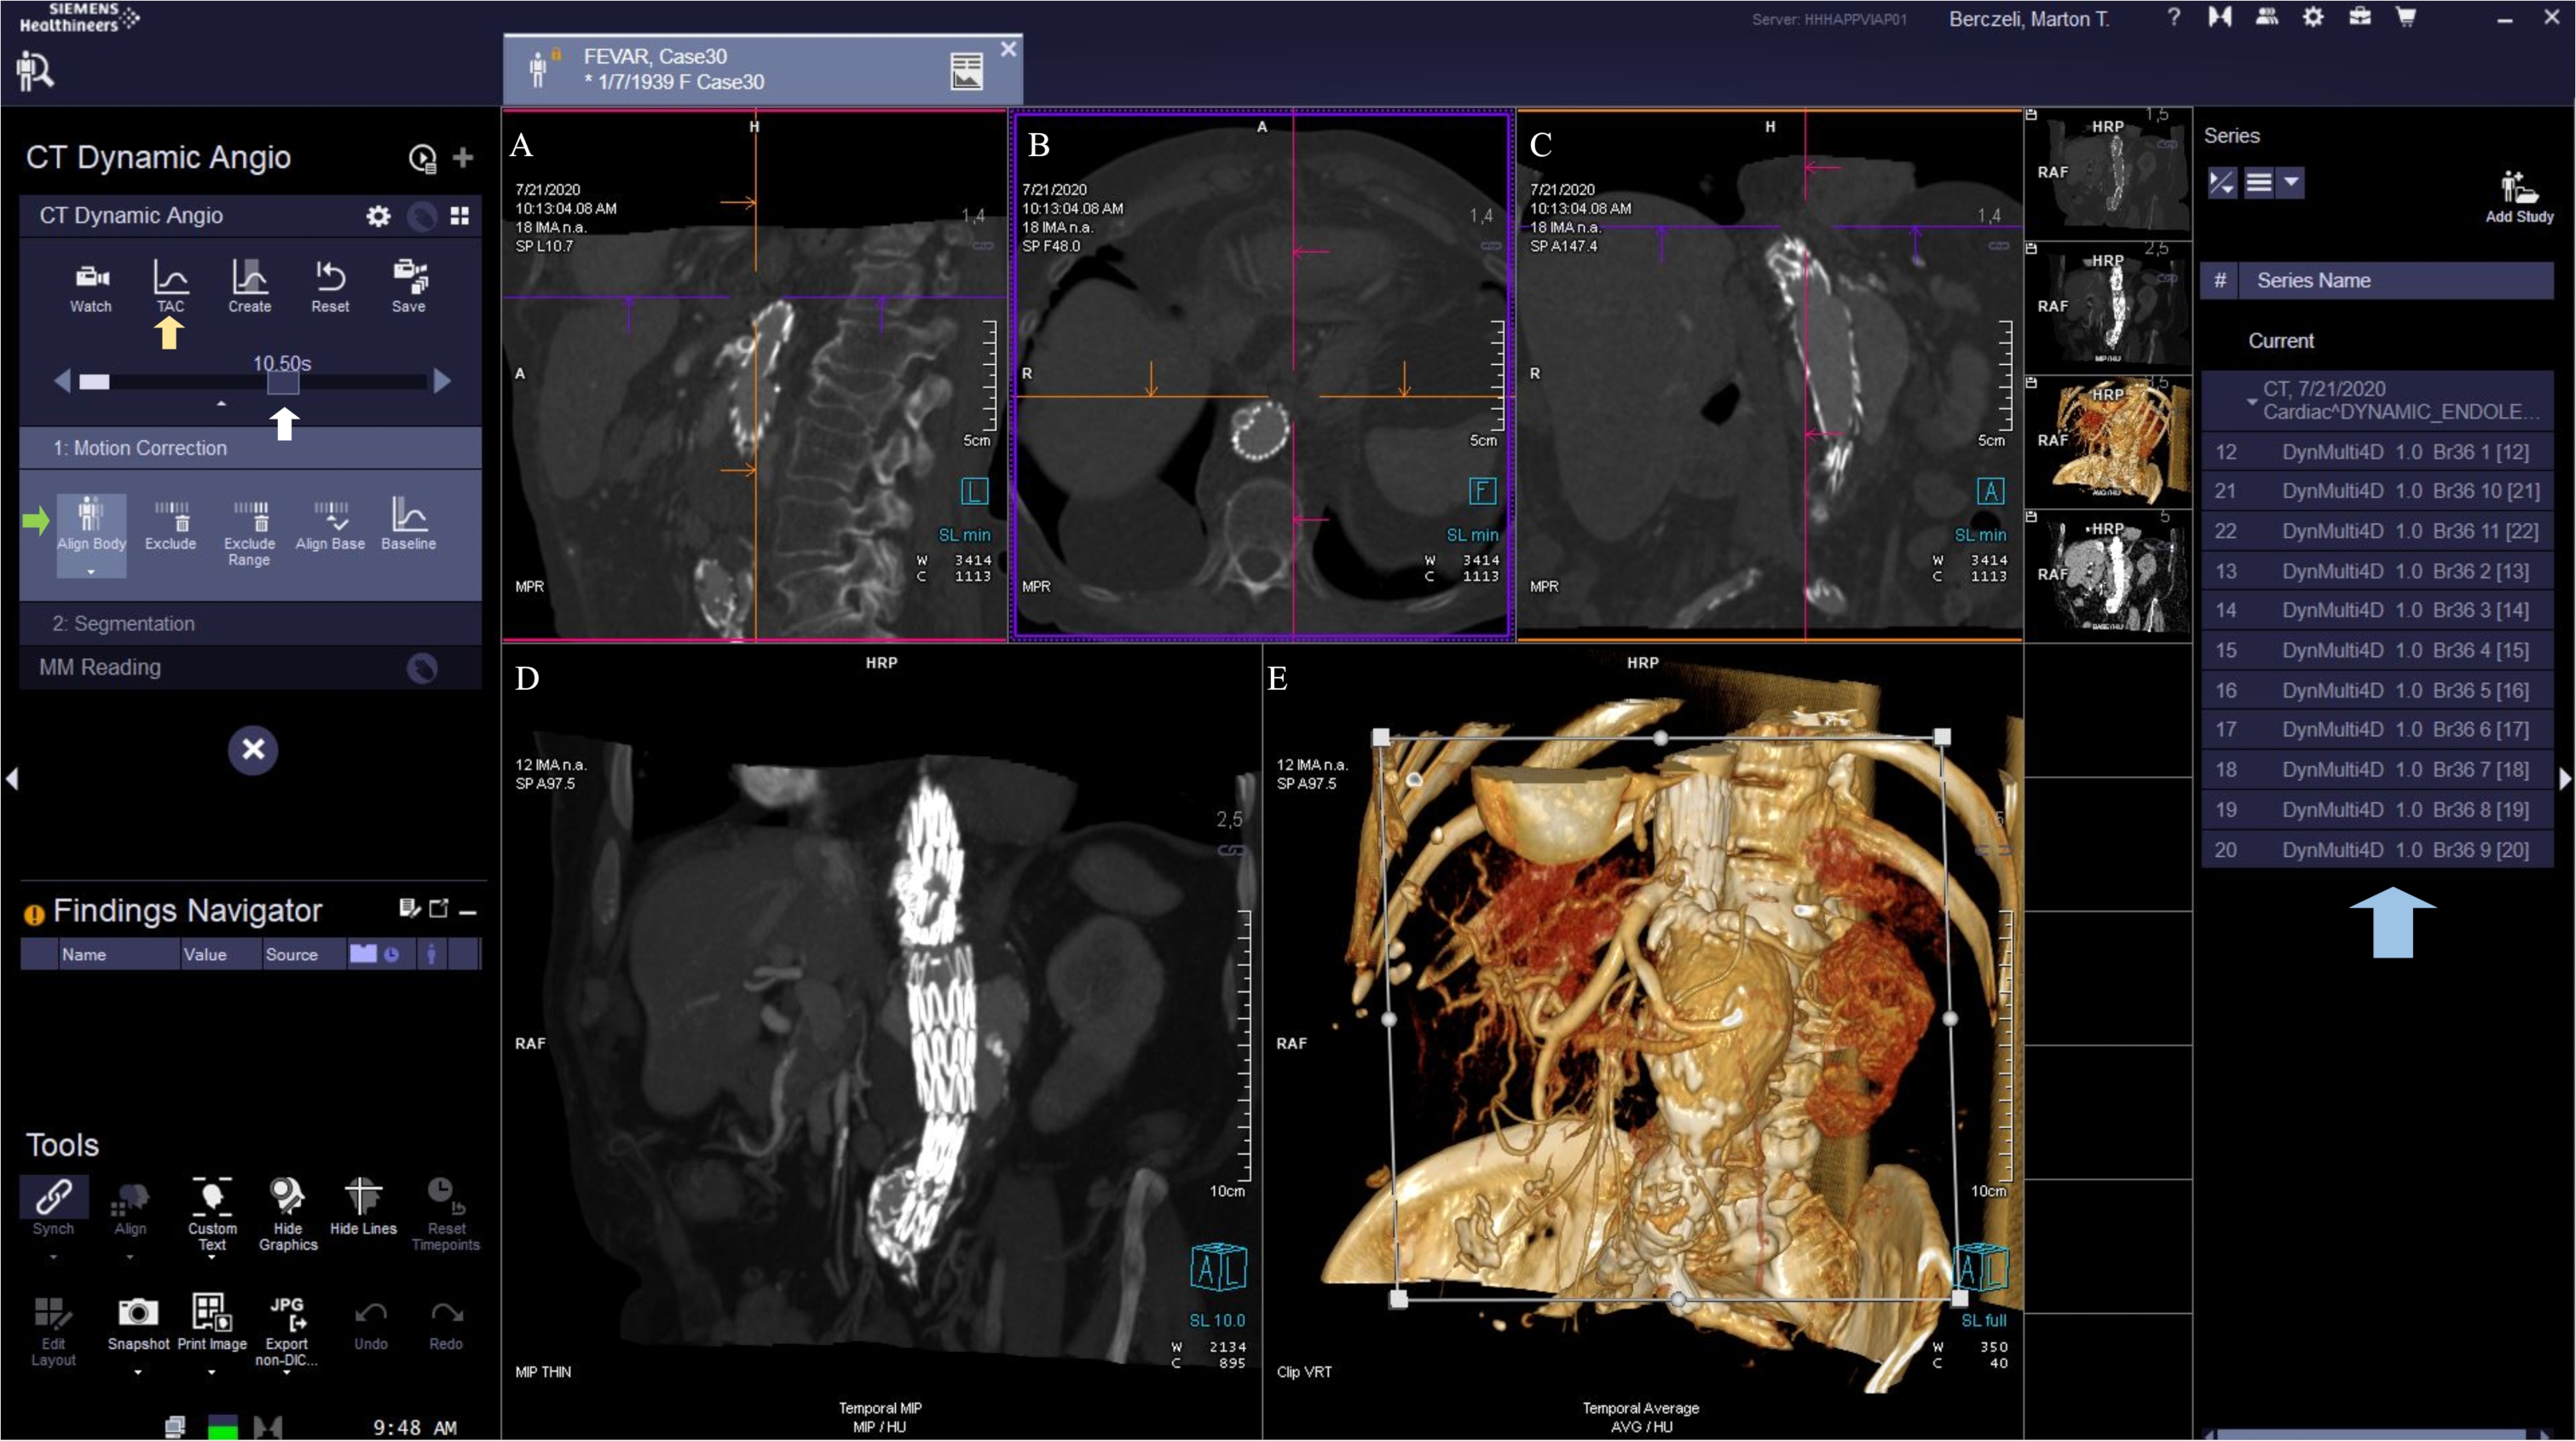The width and height of the screenshot is (2576, 1441).
Task: Click the Baseline tool icon
Action: 409,516
